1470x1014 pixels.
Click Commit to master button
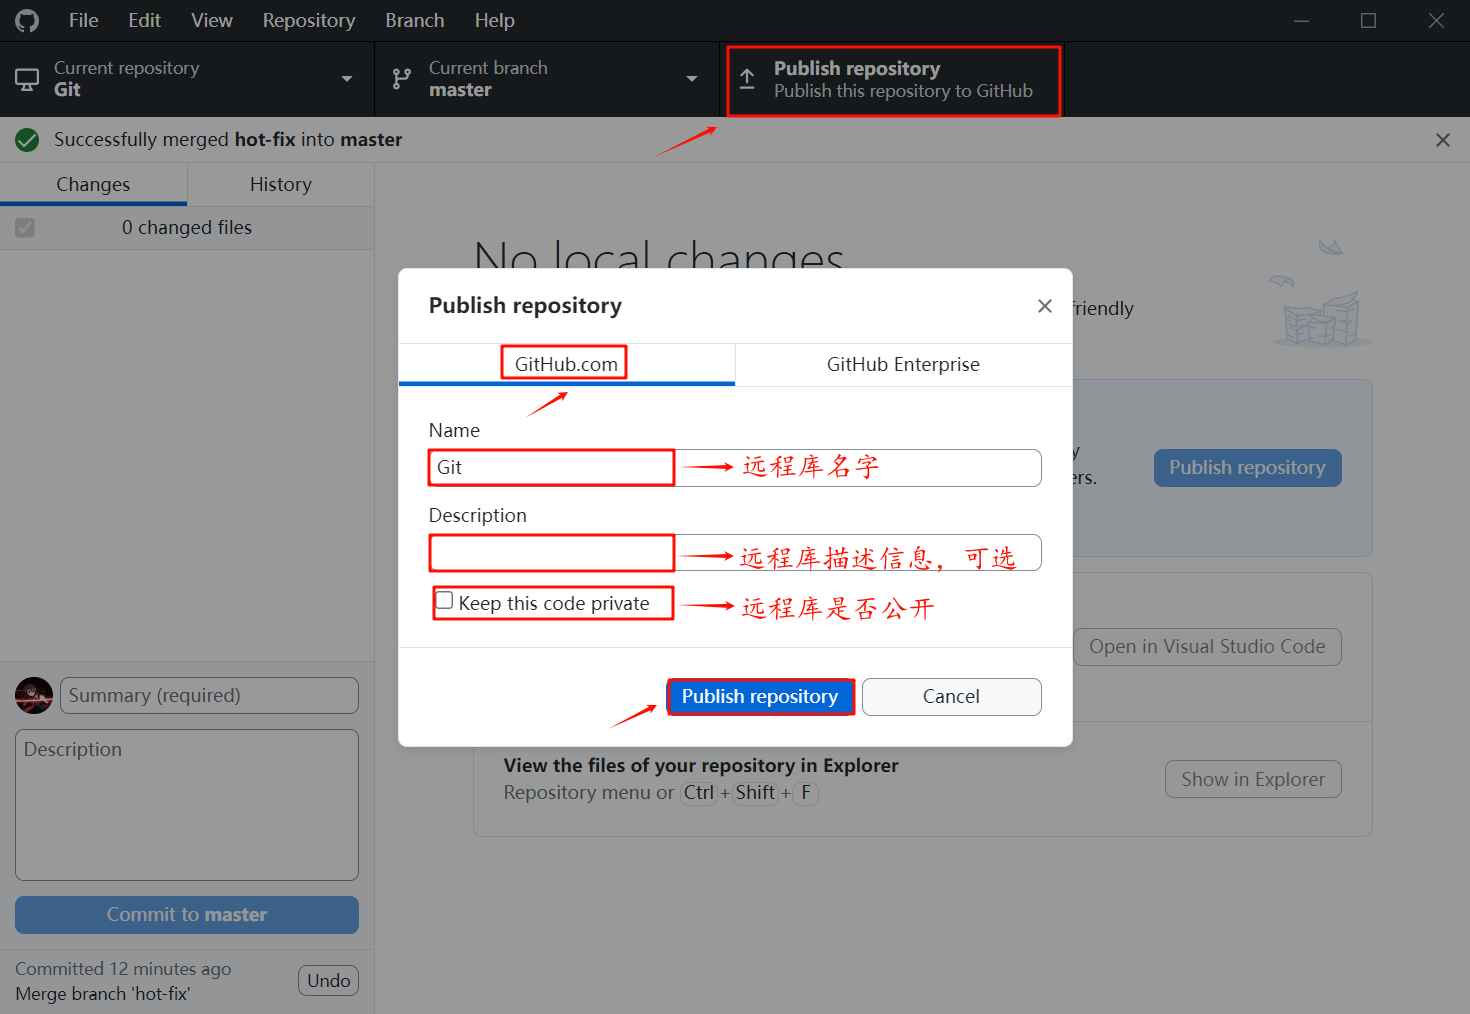pos(187,915)
